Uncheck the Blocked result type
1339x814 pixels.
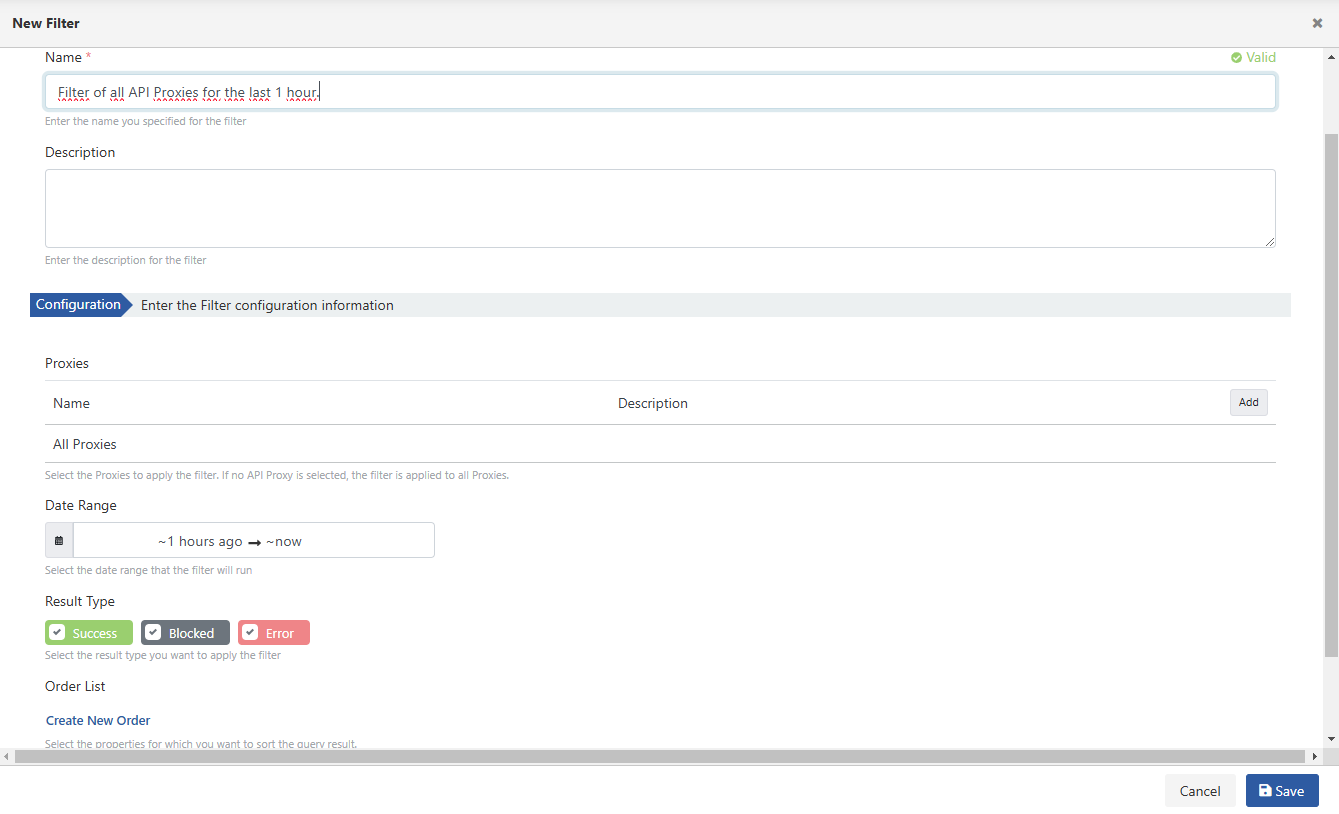pos(154,633)
